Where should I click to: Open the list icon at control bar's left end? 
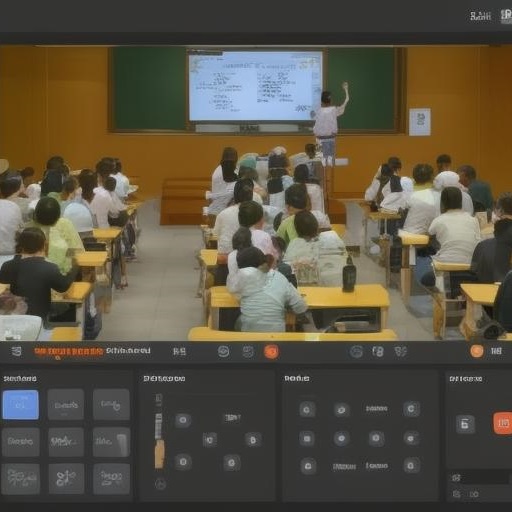(x=16, y=351)
